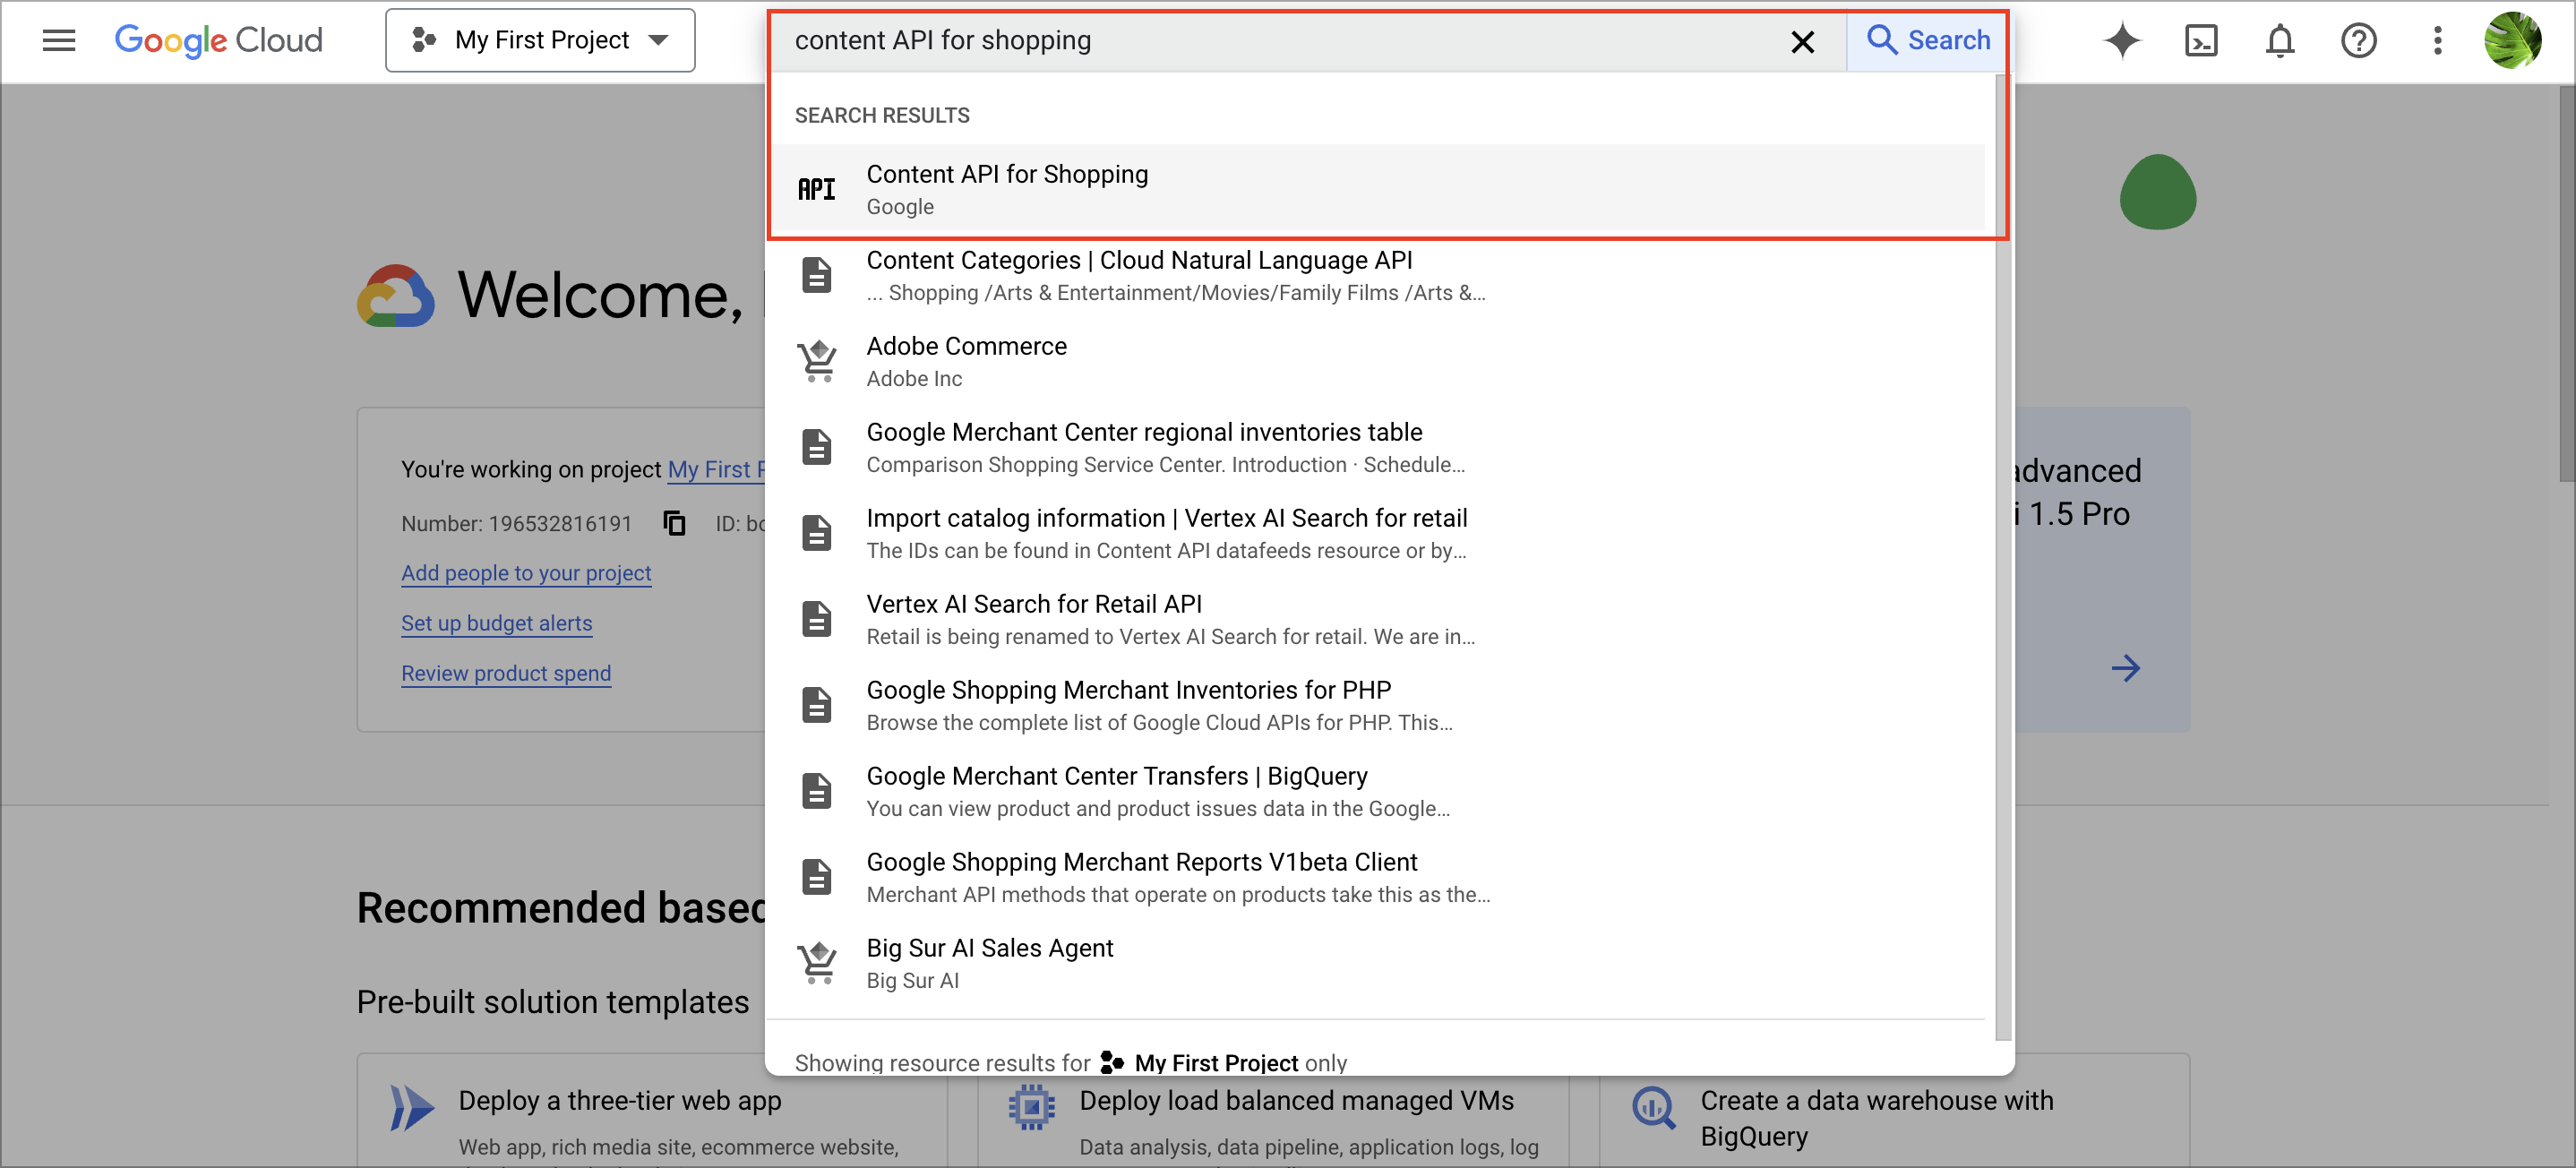Clear the search box with the X
The image size is (2576, 1168).
pos(1802,42)
